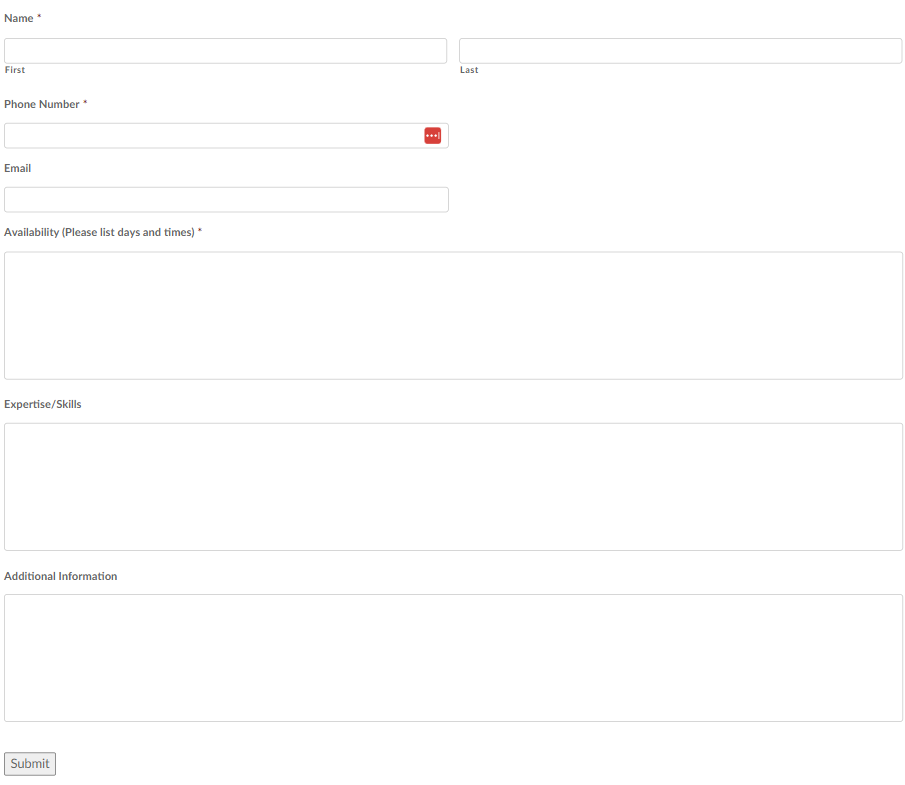This screenshot has width=905, height=785.
Task: Click the red password manager icon in the Phone Number field
Action: [432, 136]
